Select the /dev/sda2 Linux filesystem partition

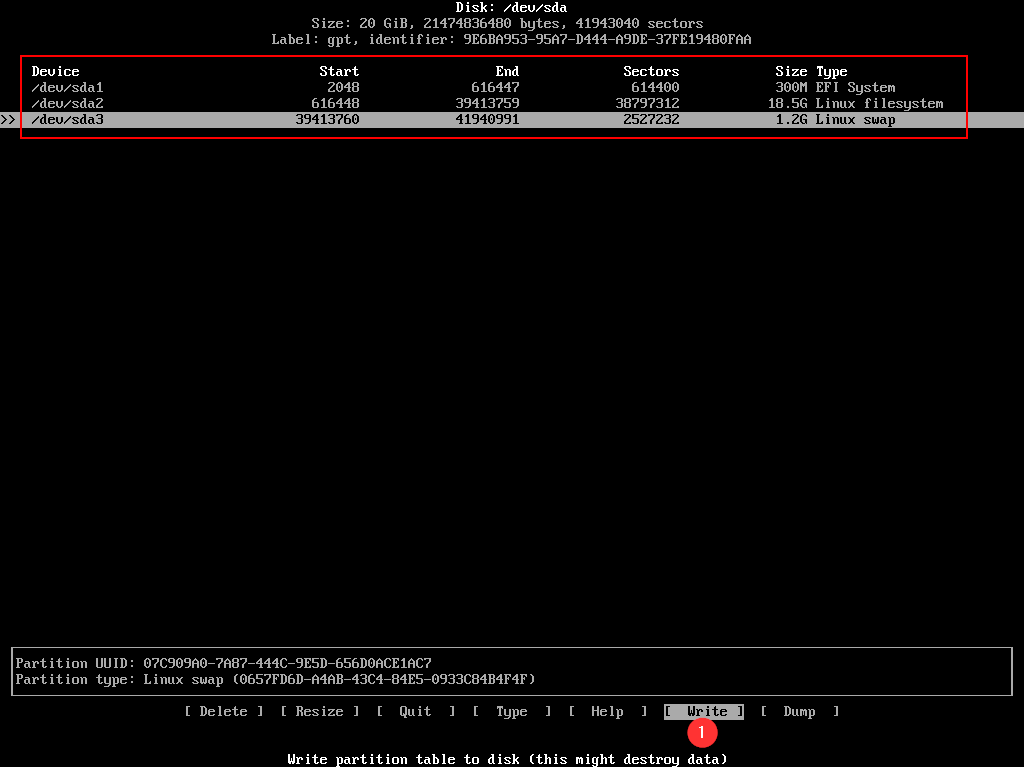[x=67, y=103]
